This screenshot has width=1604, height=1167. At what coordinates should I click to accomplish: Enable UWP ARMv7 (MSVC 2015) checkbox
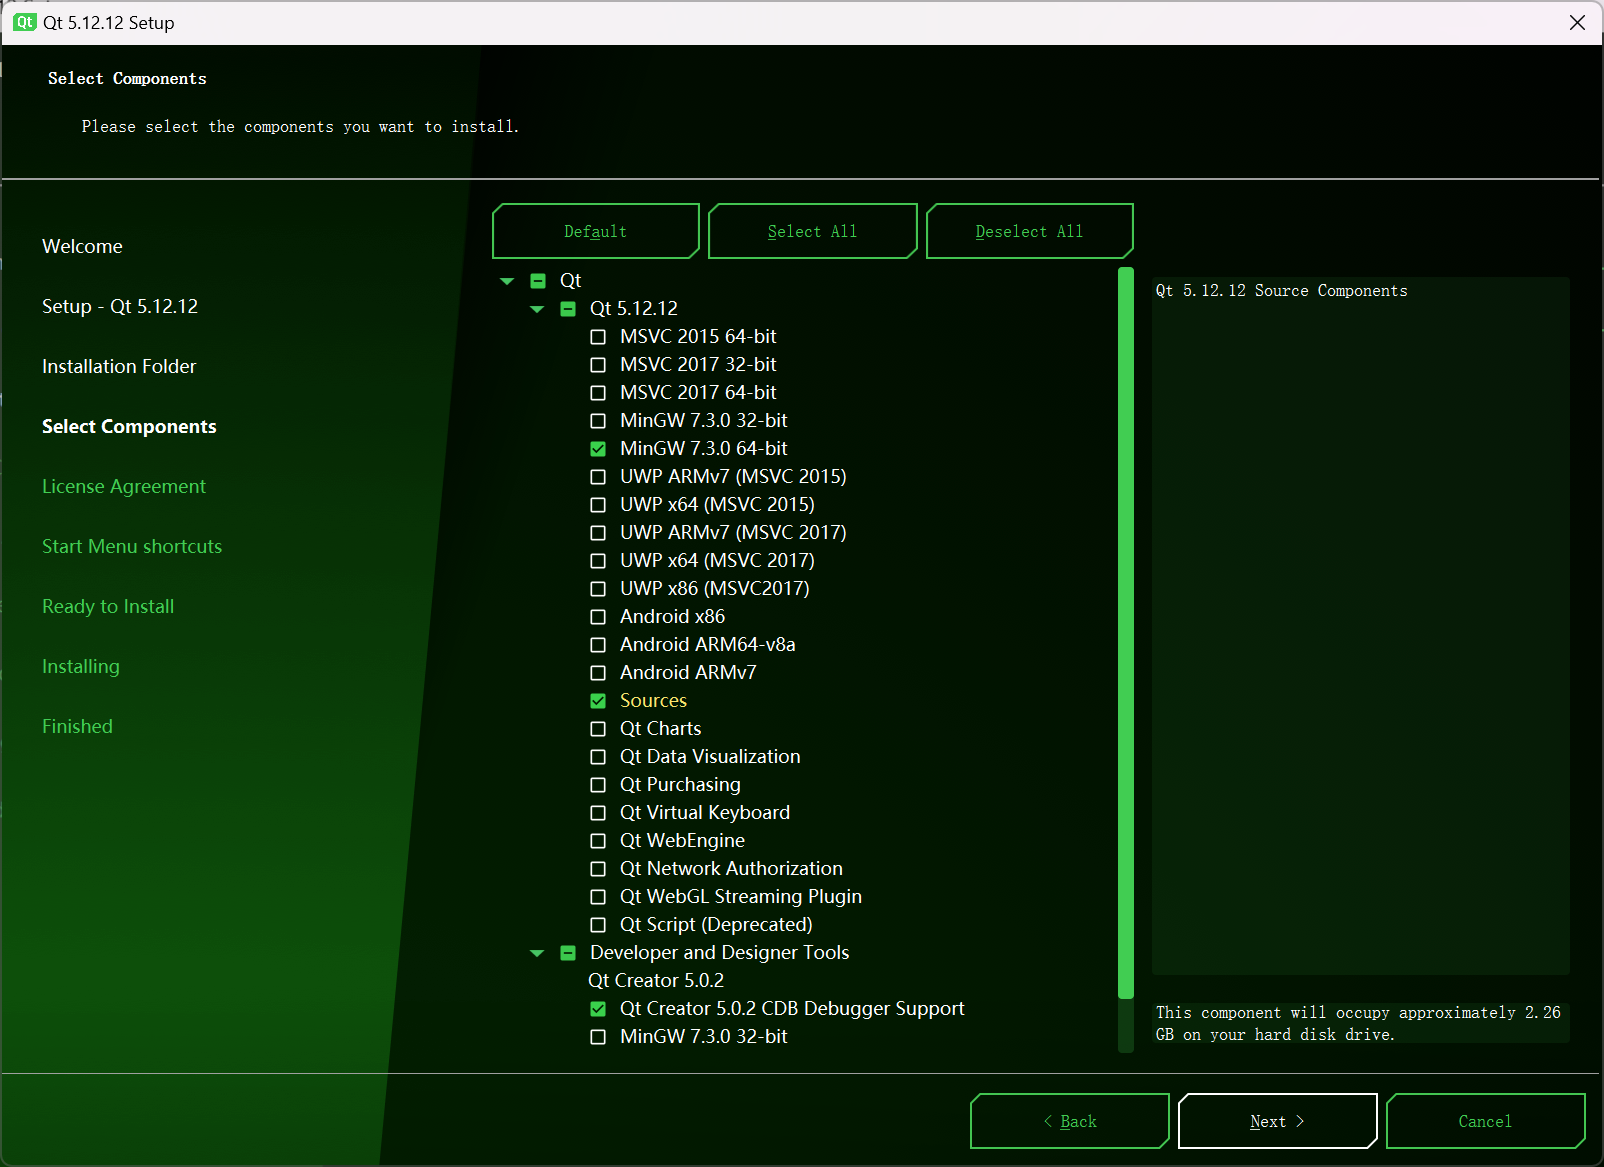(x=598, y=477)
